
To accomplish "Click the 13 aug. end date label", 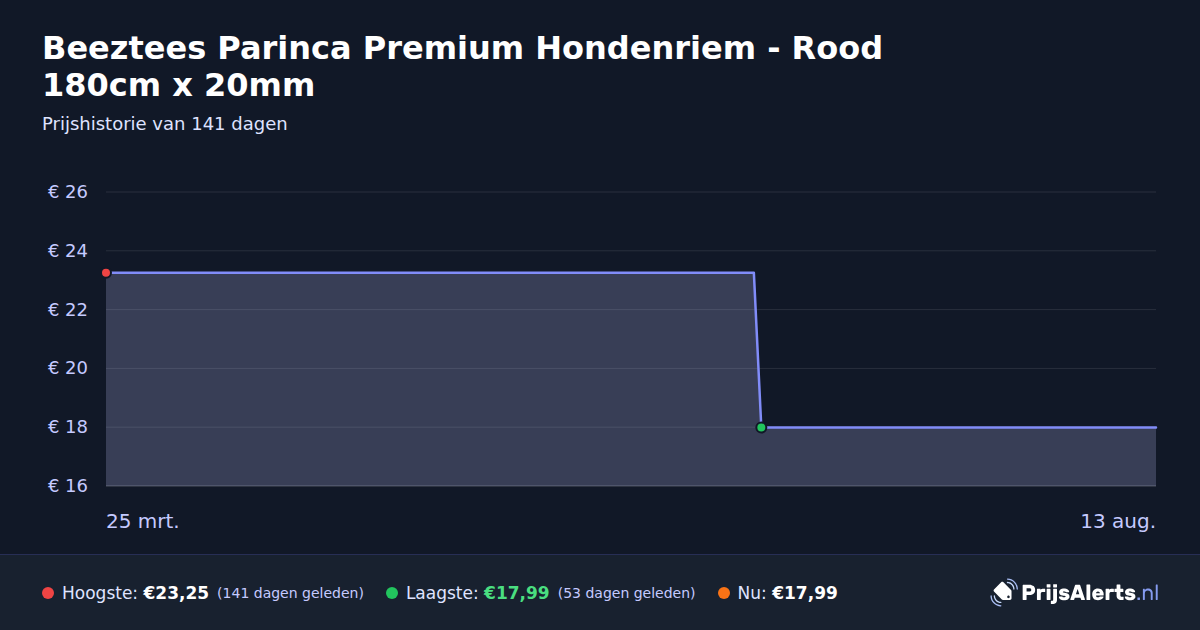I will point(1118,522).
